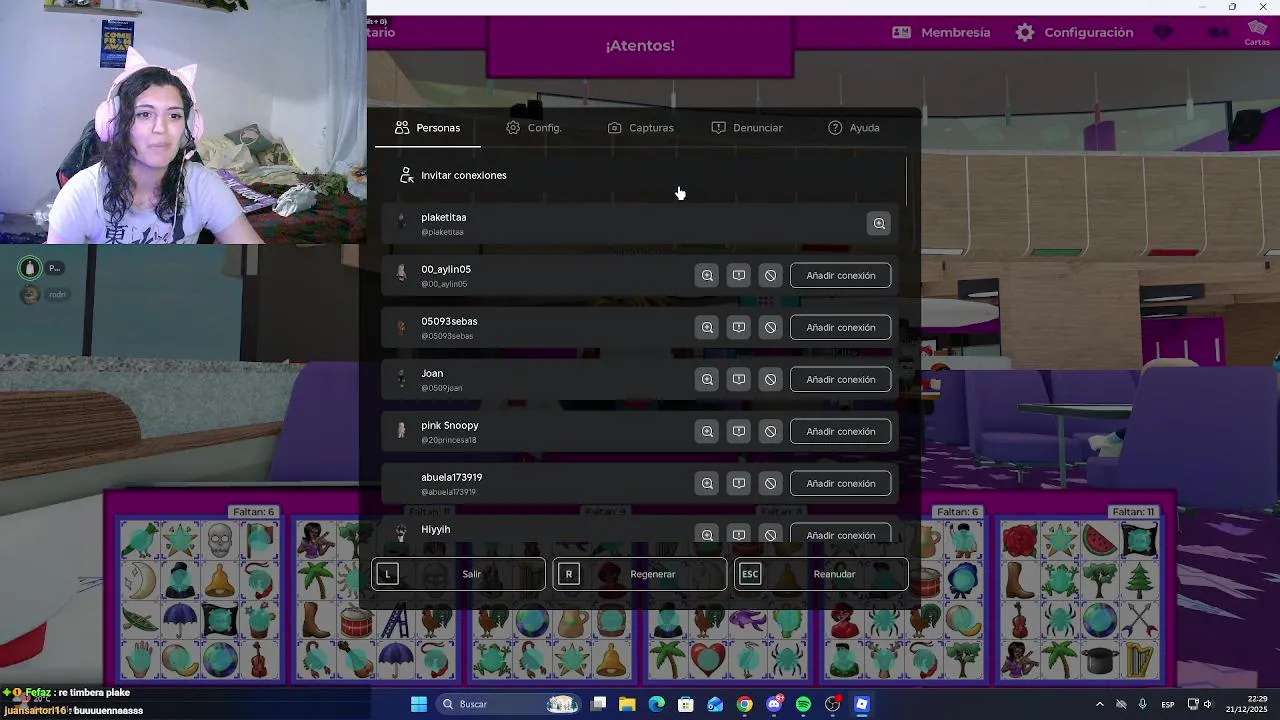1280x720 pixels.
Task: Inspect avatar of 00_aylin05
Action: click(707, 275)
